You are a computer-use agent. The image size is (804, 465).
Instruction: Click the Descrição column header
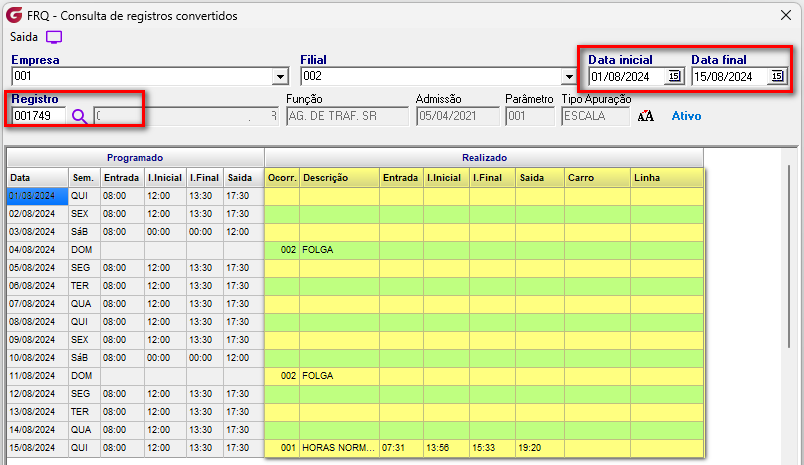[x=339, y=178]
